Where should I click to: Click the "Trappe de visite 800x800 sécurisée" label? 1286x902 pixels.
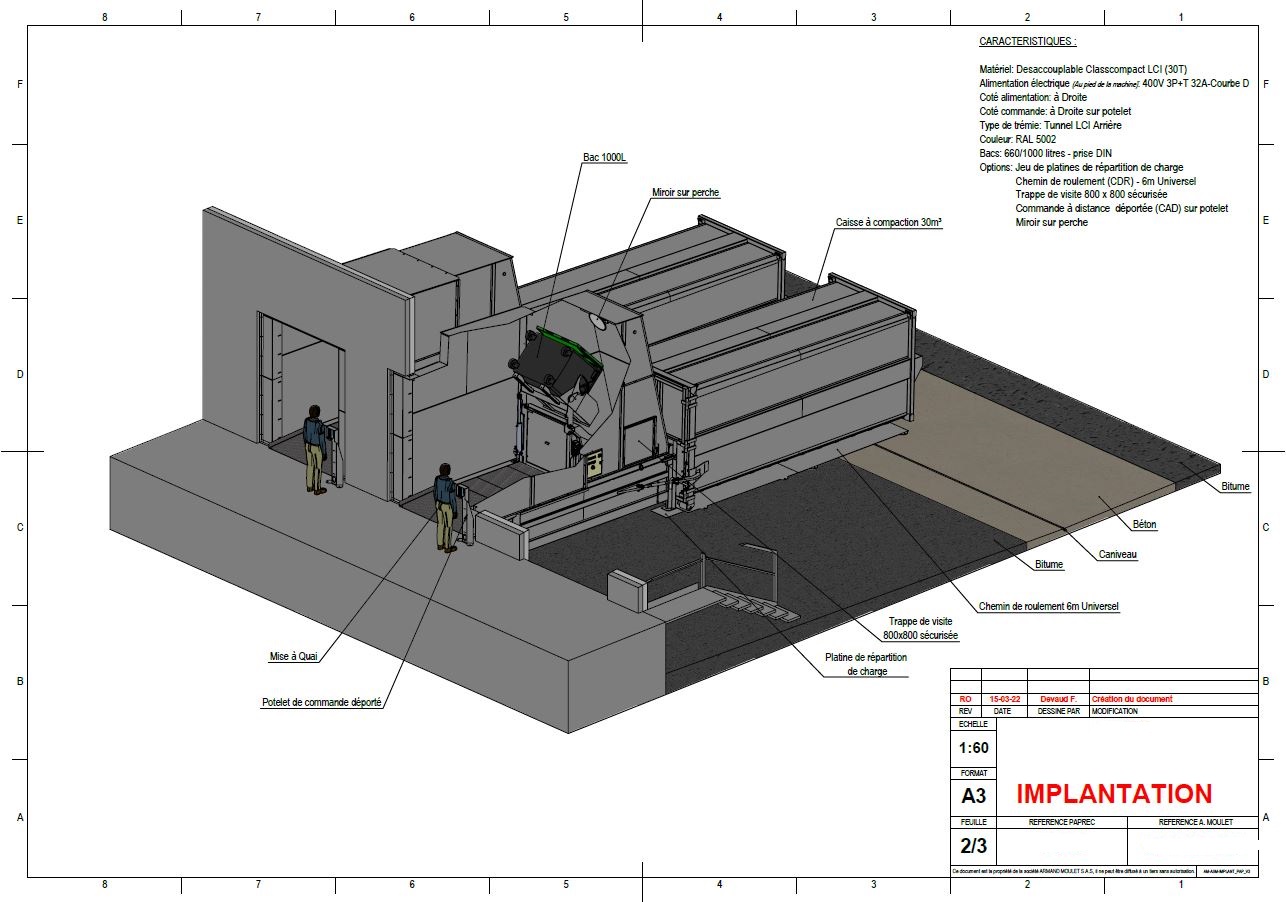pyautogui.click(x=921, y=628)
